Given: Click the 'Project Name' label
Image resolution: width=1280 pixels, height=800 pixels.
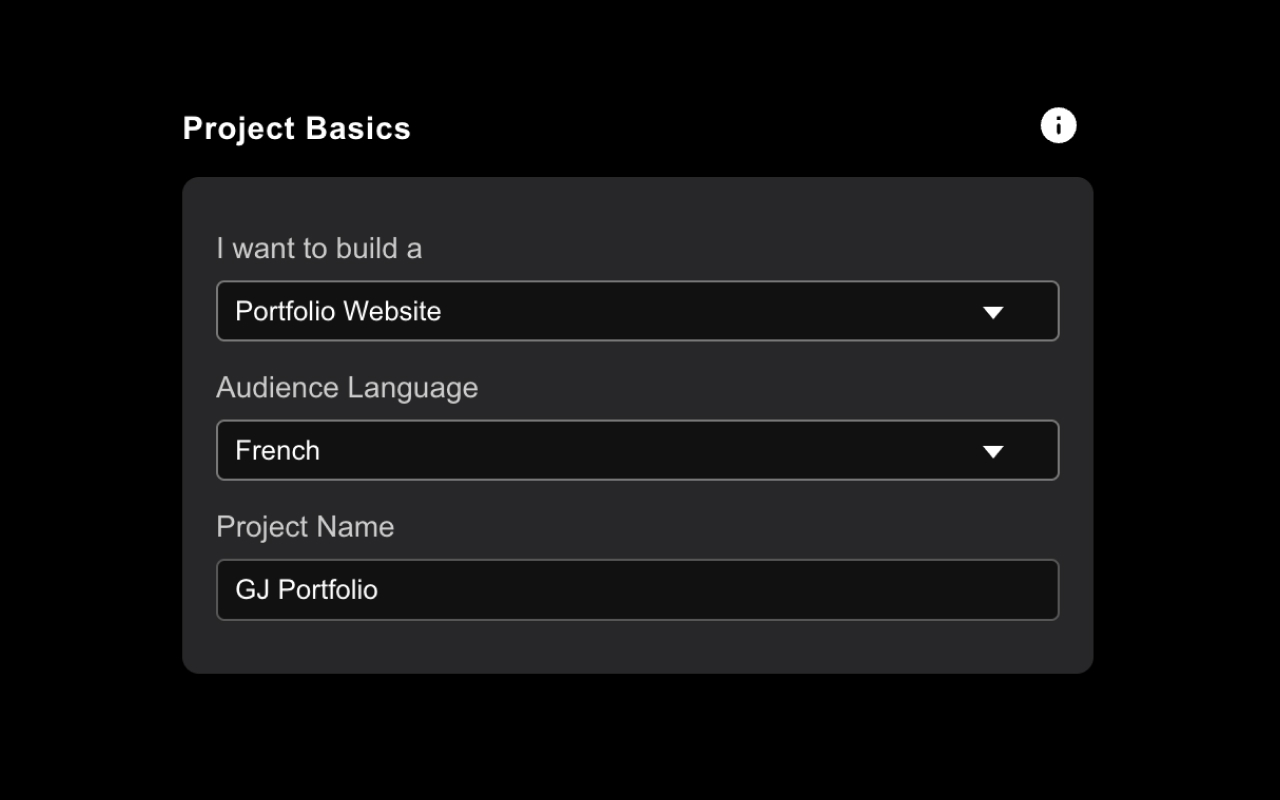Looking at the screenshot, I should (x=305, y=526).
